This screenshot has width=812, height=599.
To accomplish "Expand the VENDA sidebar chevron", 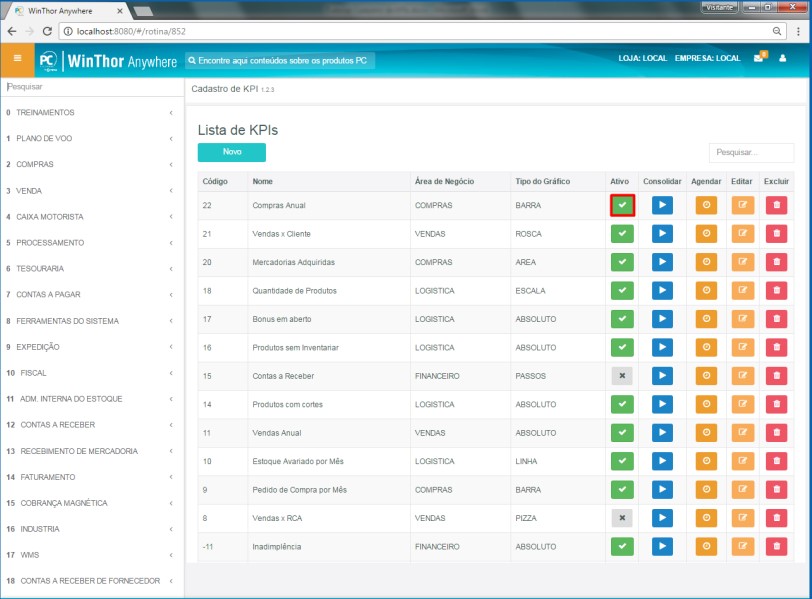I will pos(171,191).
